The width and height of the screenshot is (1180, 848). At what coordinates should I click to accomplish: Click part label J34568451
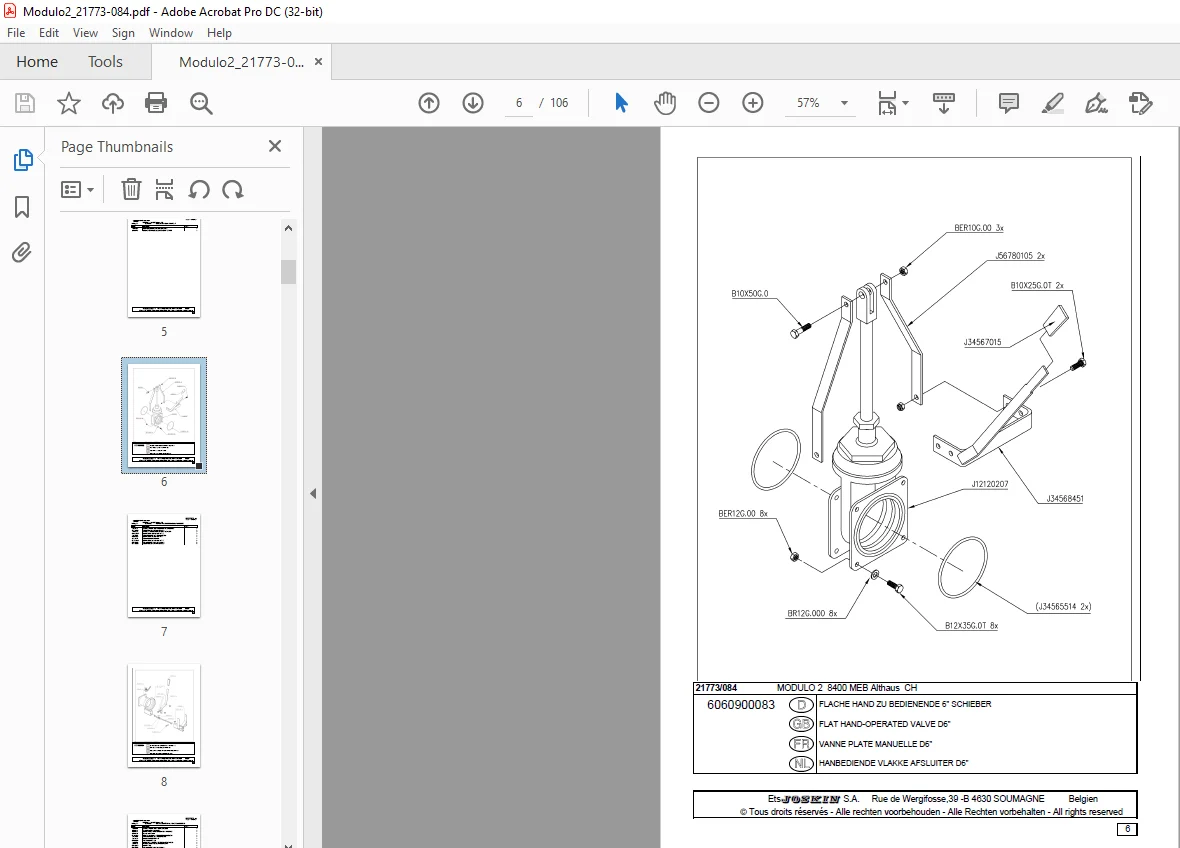[x=1064, y=499]
